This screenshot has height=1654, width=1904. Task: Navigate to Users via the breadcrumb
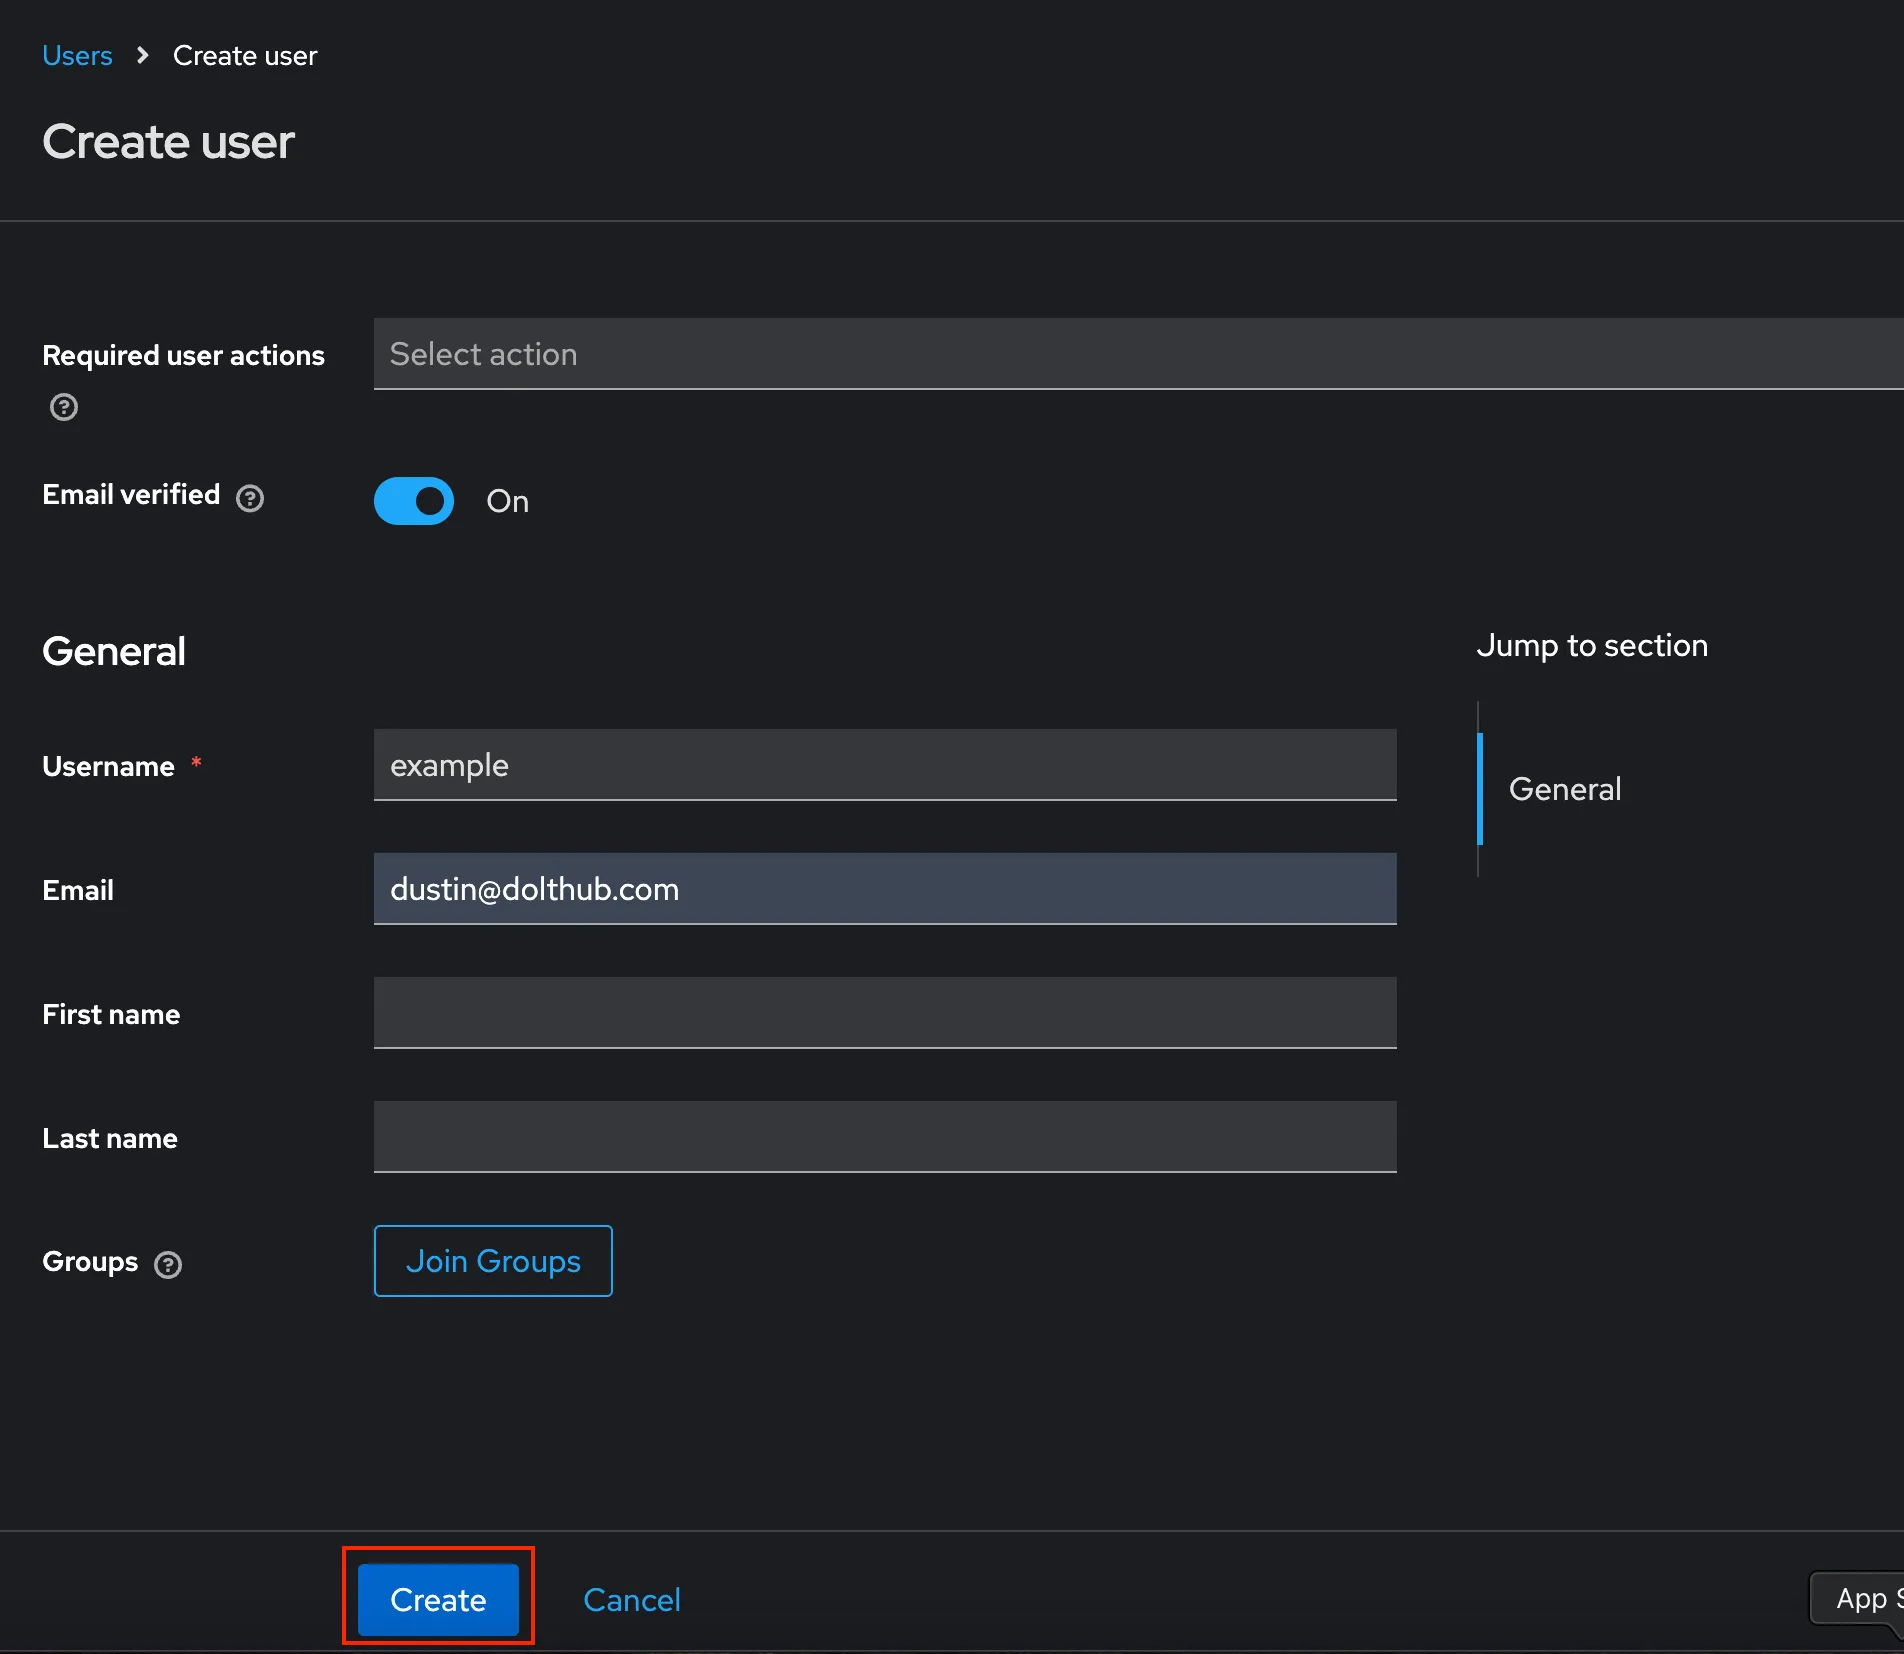click(x=77, y=56)
